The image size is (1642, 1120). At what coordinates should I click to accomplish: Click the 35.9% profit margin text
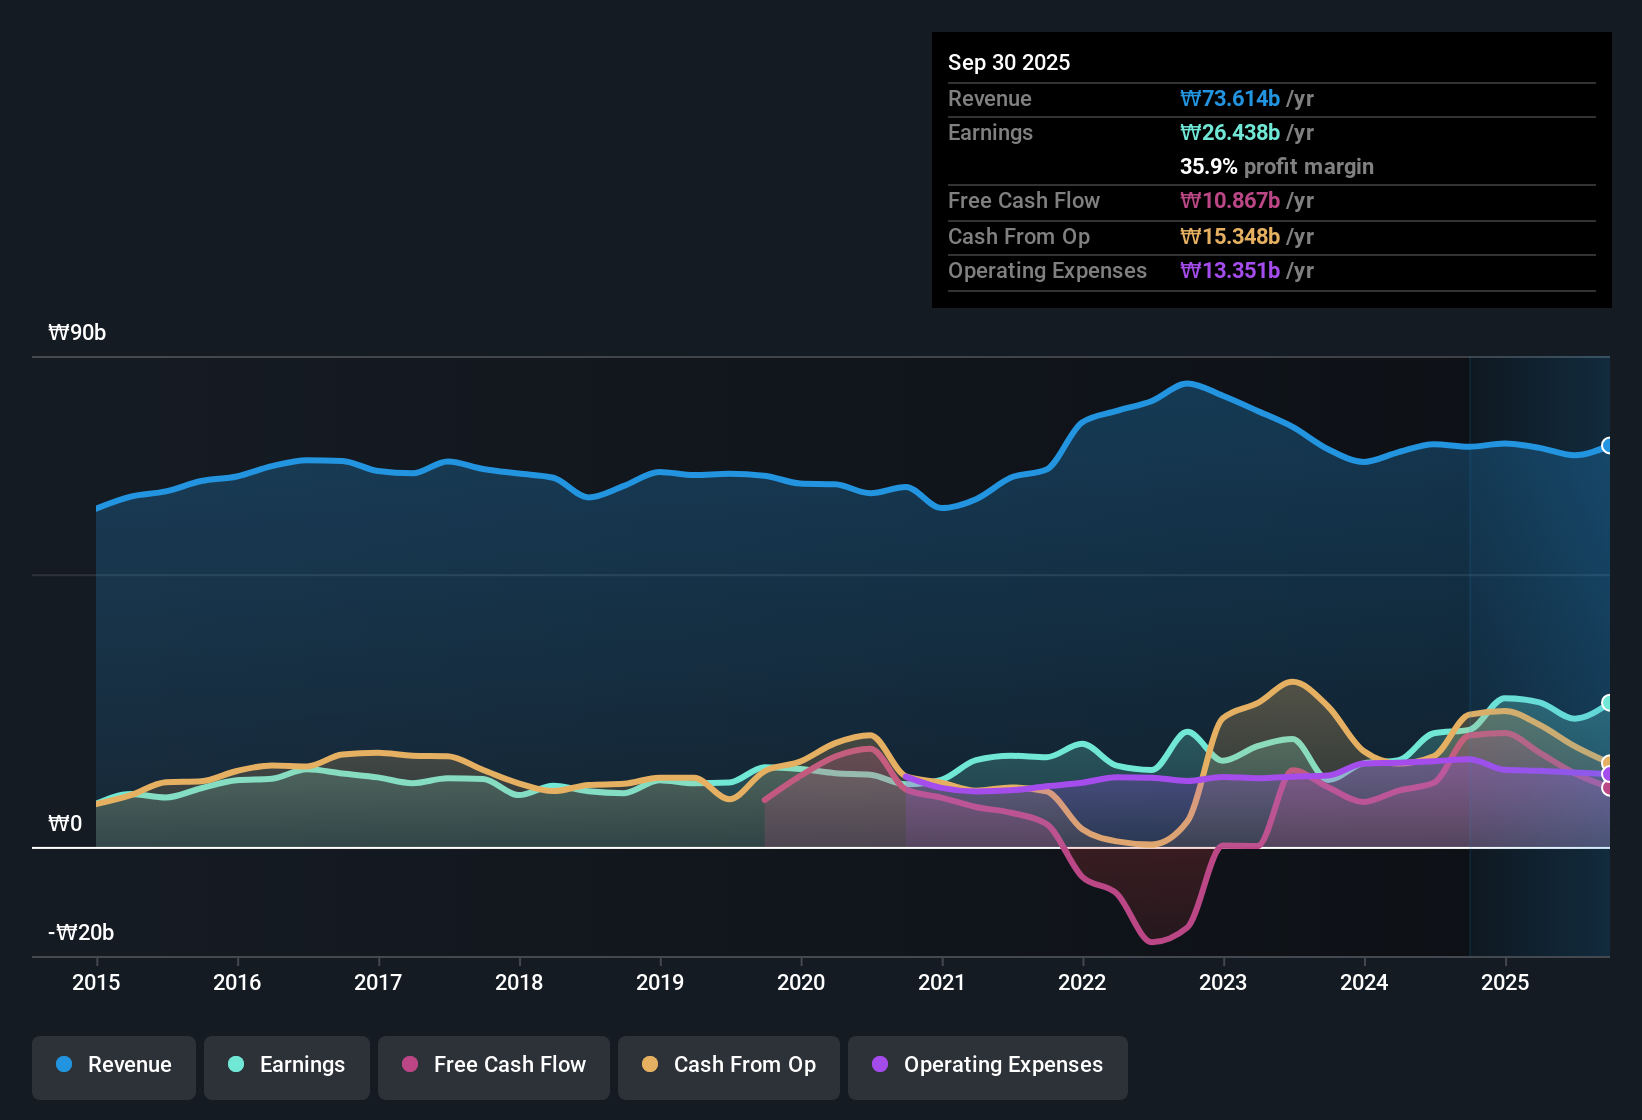click(1277, 167)
